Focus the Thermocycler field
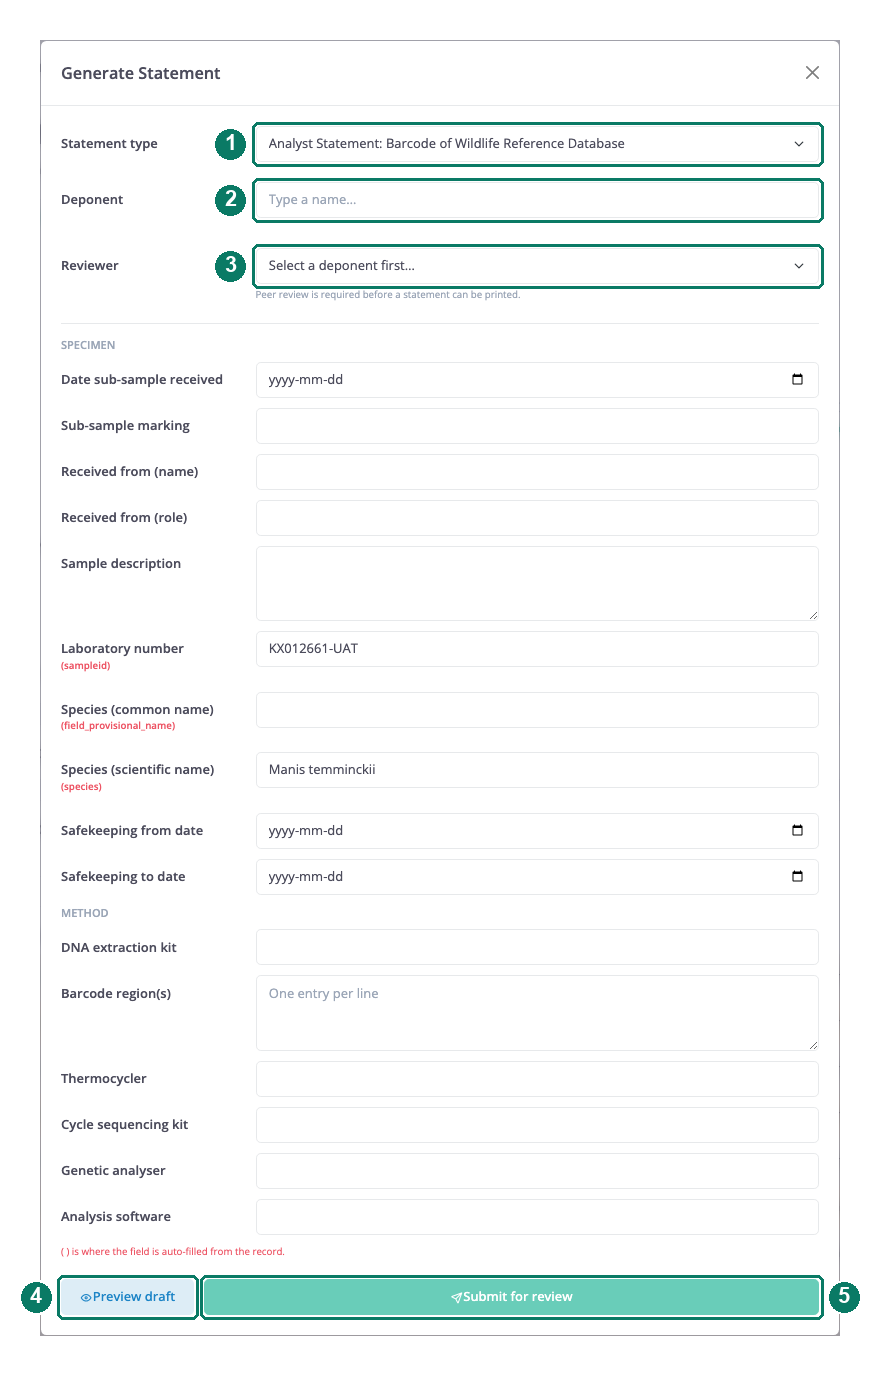 537,1079
